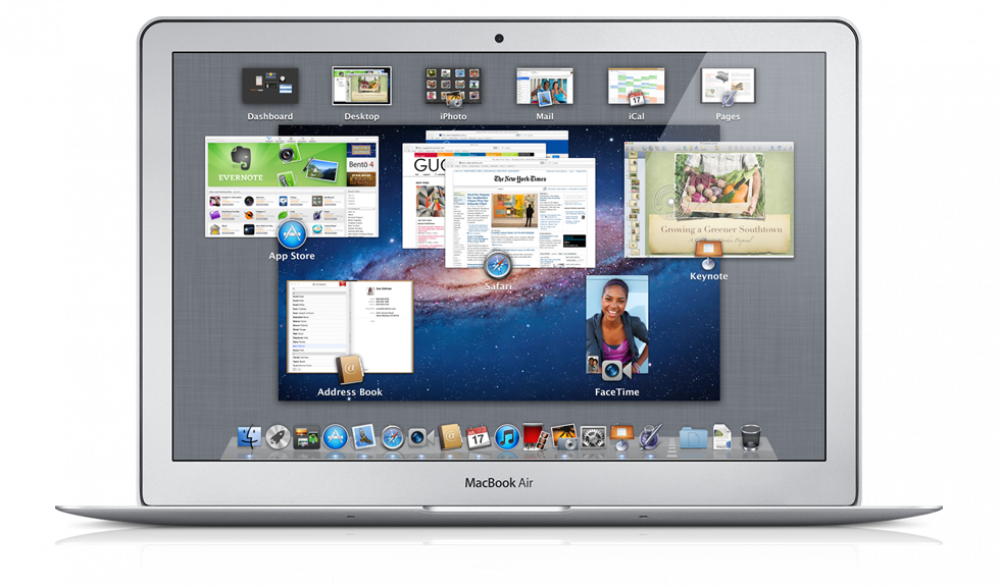
Task: Open the App Store icon in the Dock
Action: [x=335, y=437]
